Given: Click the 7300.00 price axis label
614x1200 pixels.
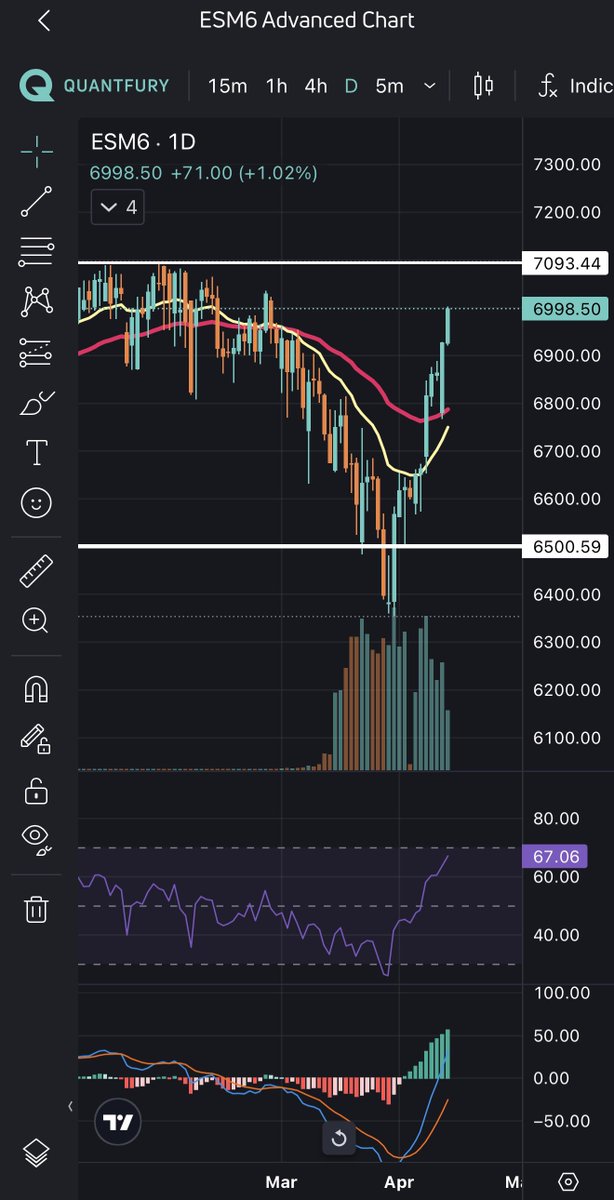Looking at the screenshot, I should (x=568, y=164).
